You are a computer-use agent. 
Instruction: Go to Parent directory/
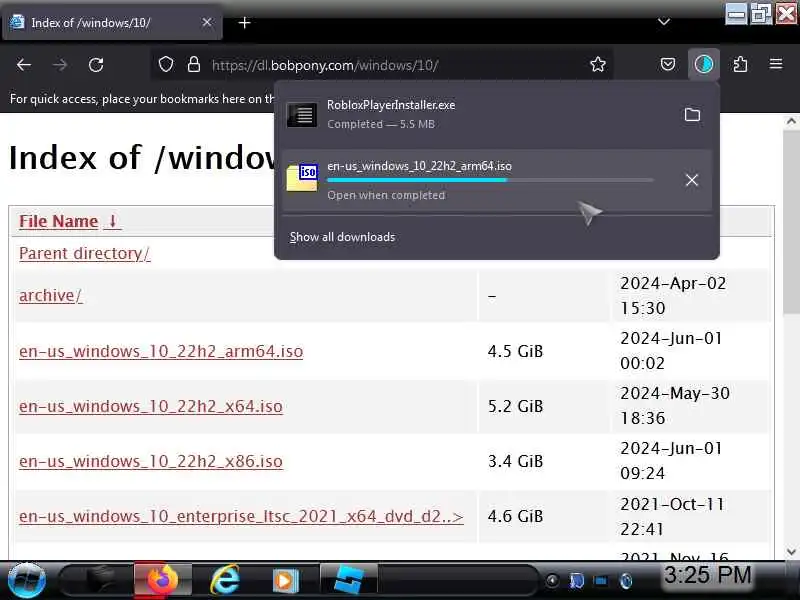(x=85, y=253)
